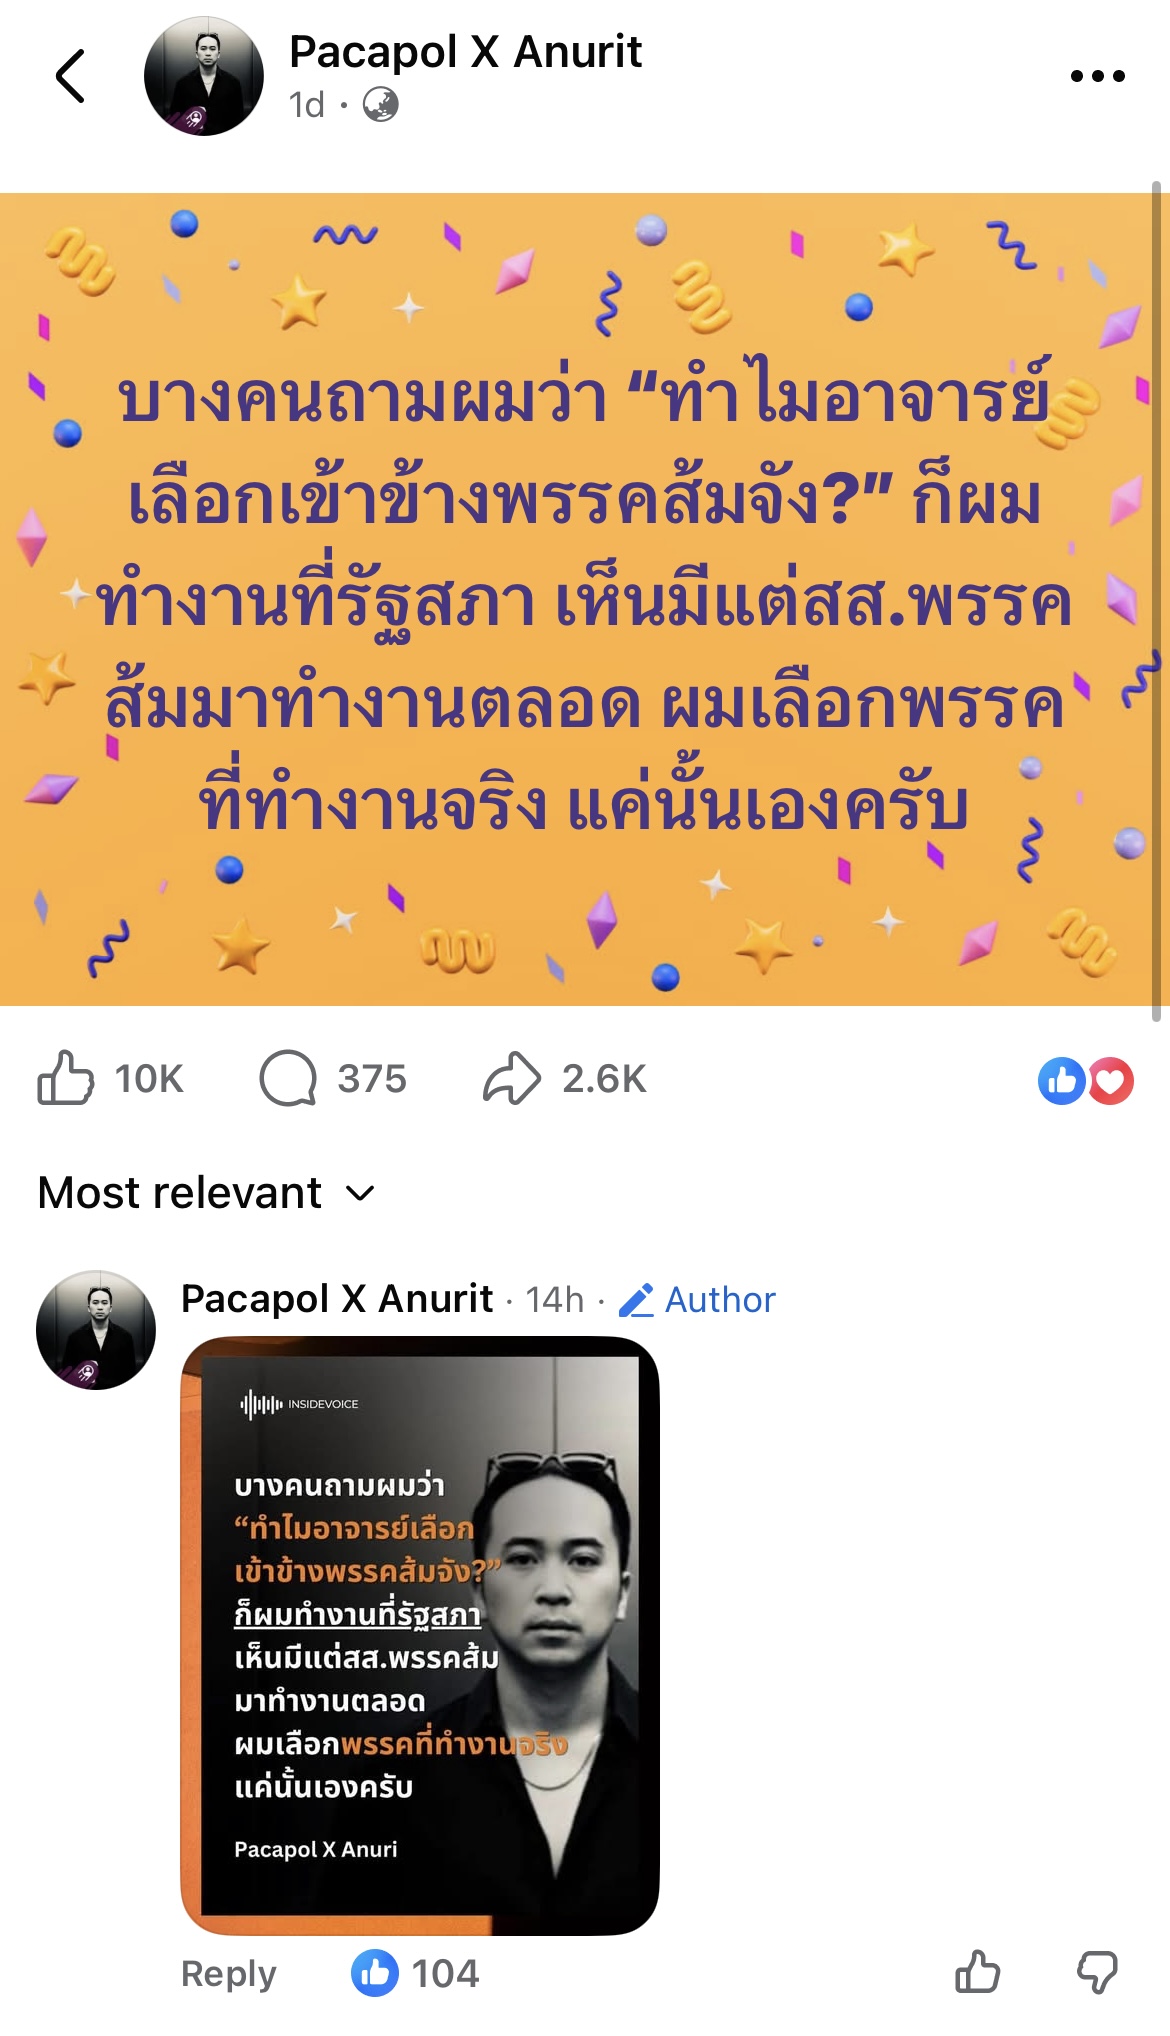Image resolution: width=1170 pixels, height=2036 pixels.
Task: Tap the share arrow icon
Action: coord(512,1078)
